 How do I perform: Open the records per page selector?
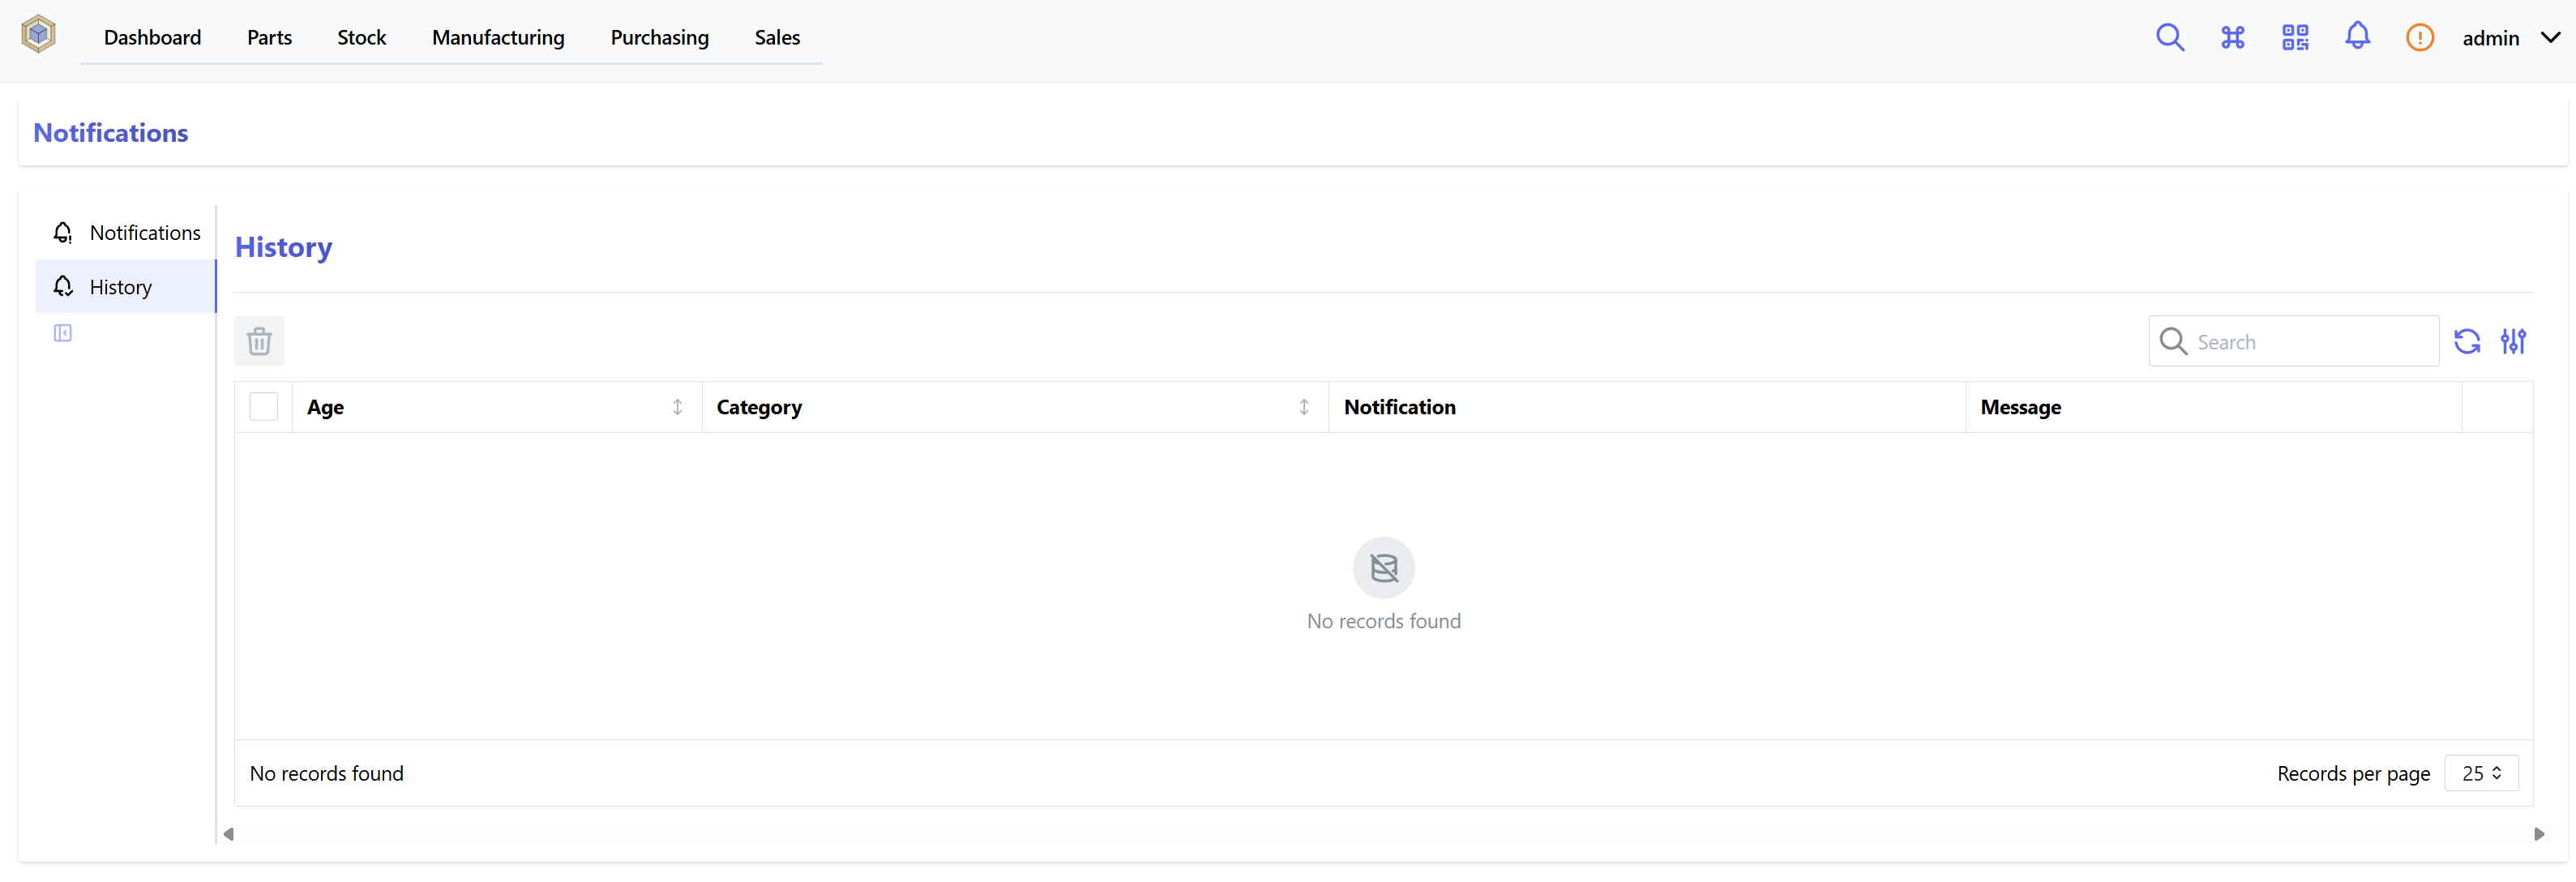2480,773
